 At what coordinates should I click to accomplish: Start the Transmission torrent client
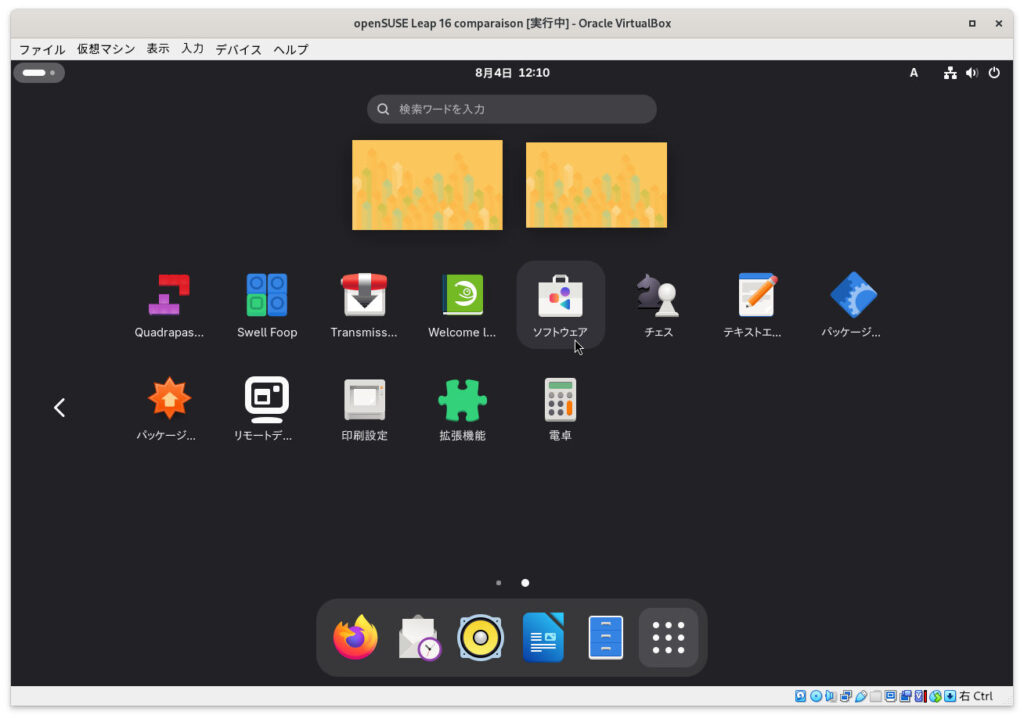pyautogui.click(x=364, y=306)
